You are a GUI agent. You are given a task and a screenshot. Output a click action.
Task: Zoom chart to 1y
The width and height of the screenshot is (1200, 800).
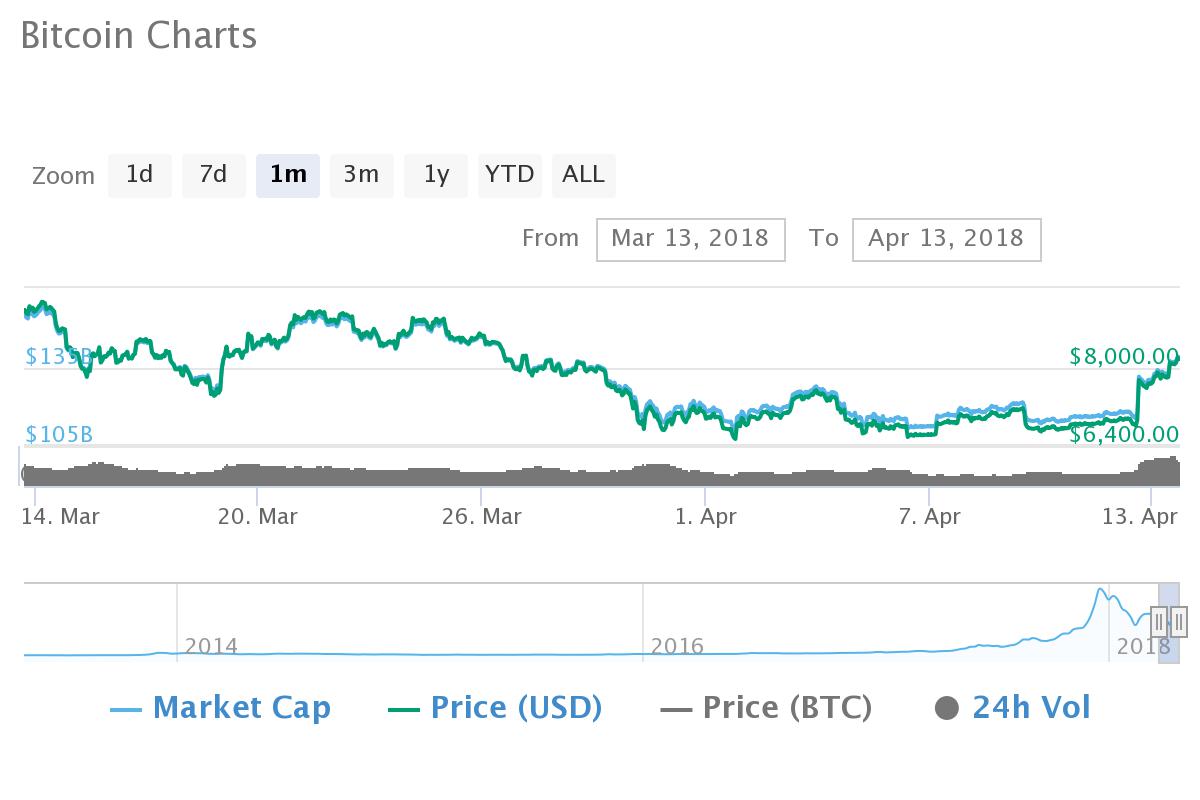[x=436, y=175]
